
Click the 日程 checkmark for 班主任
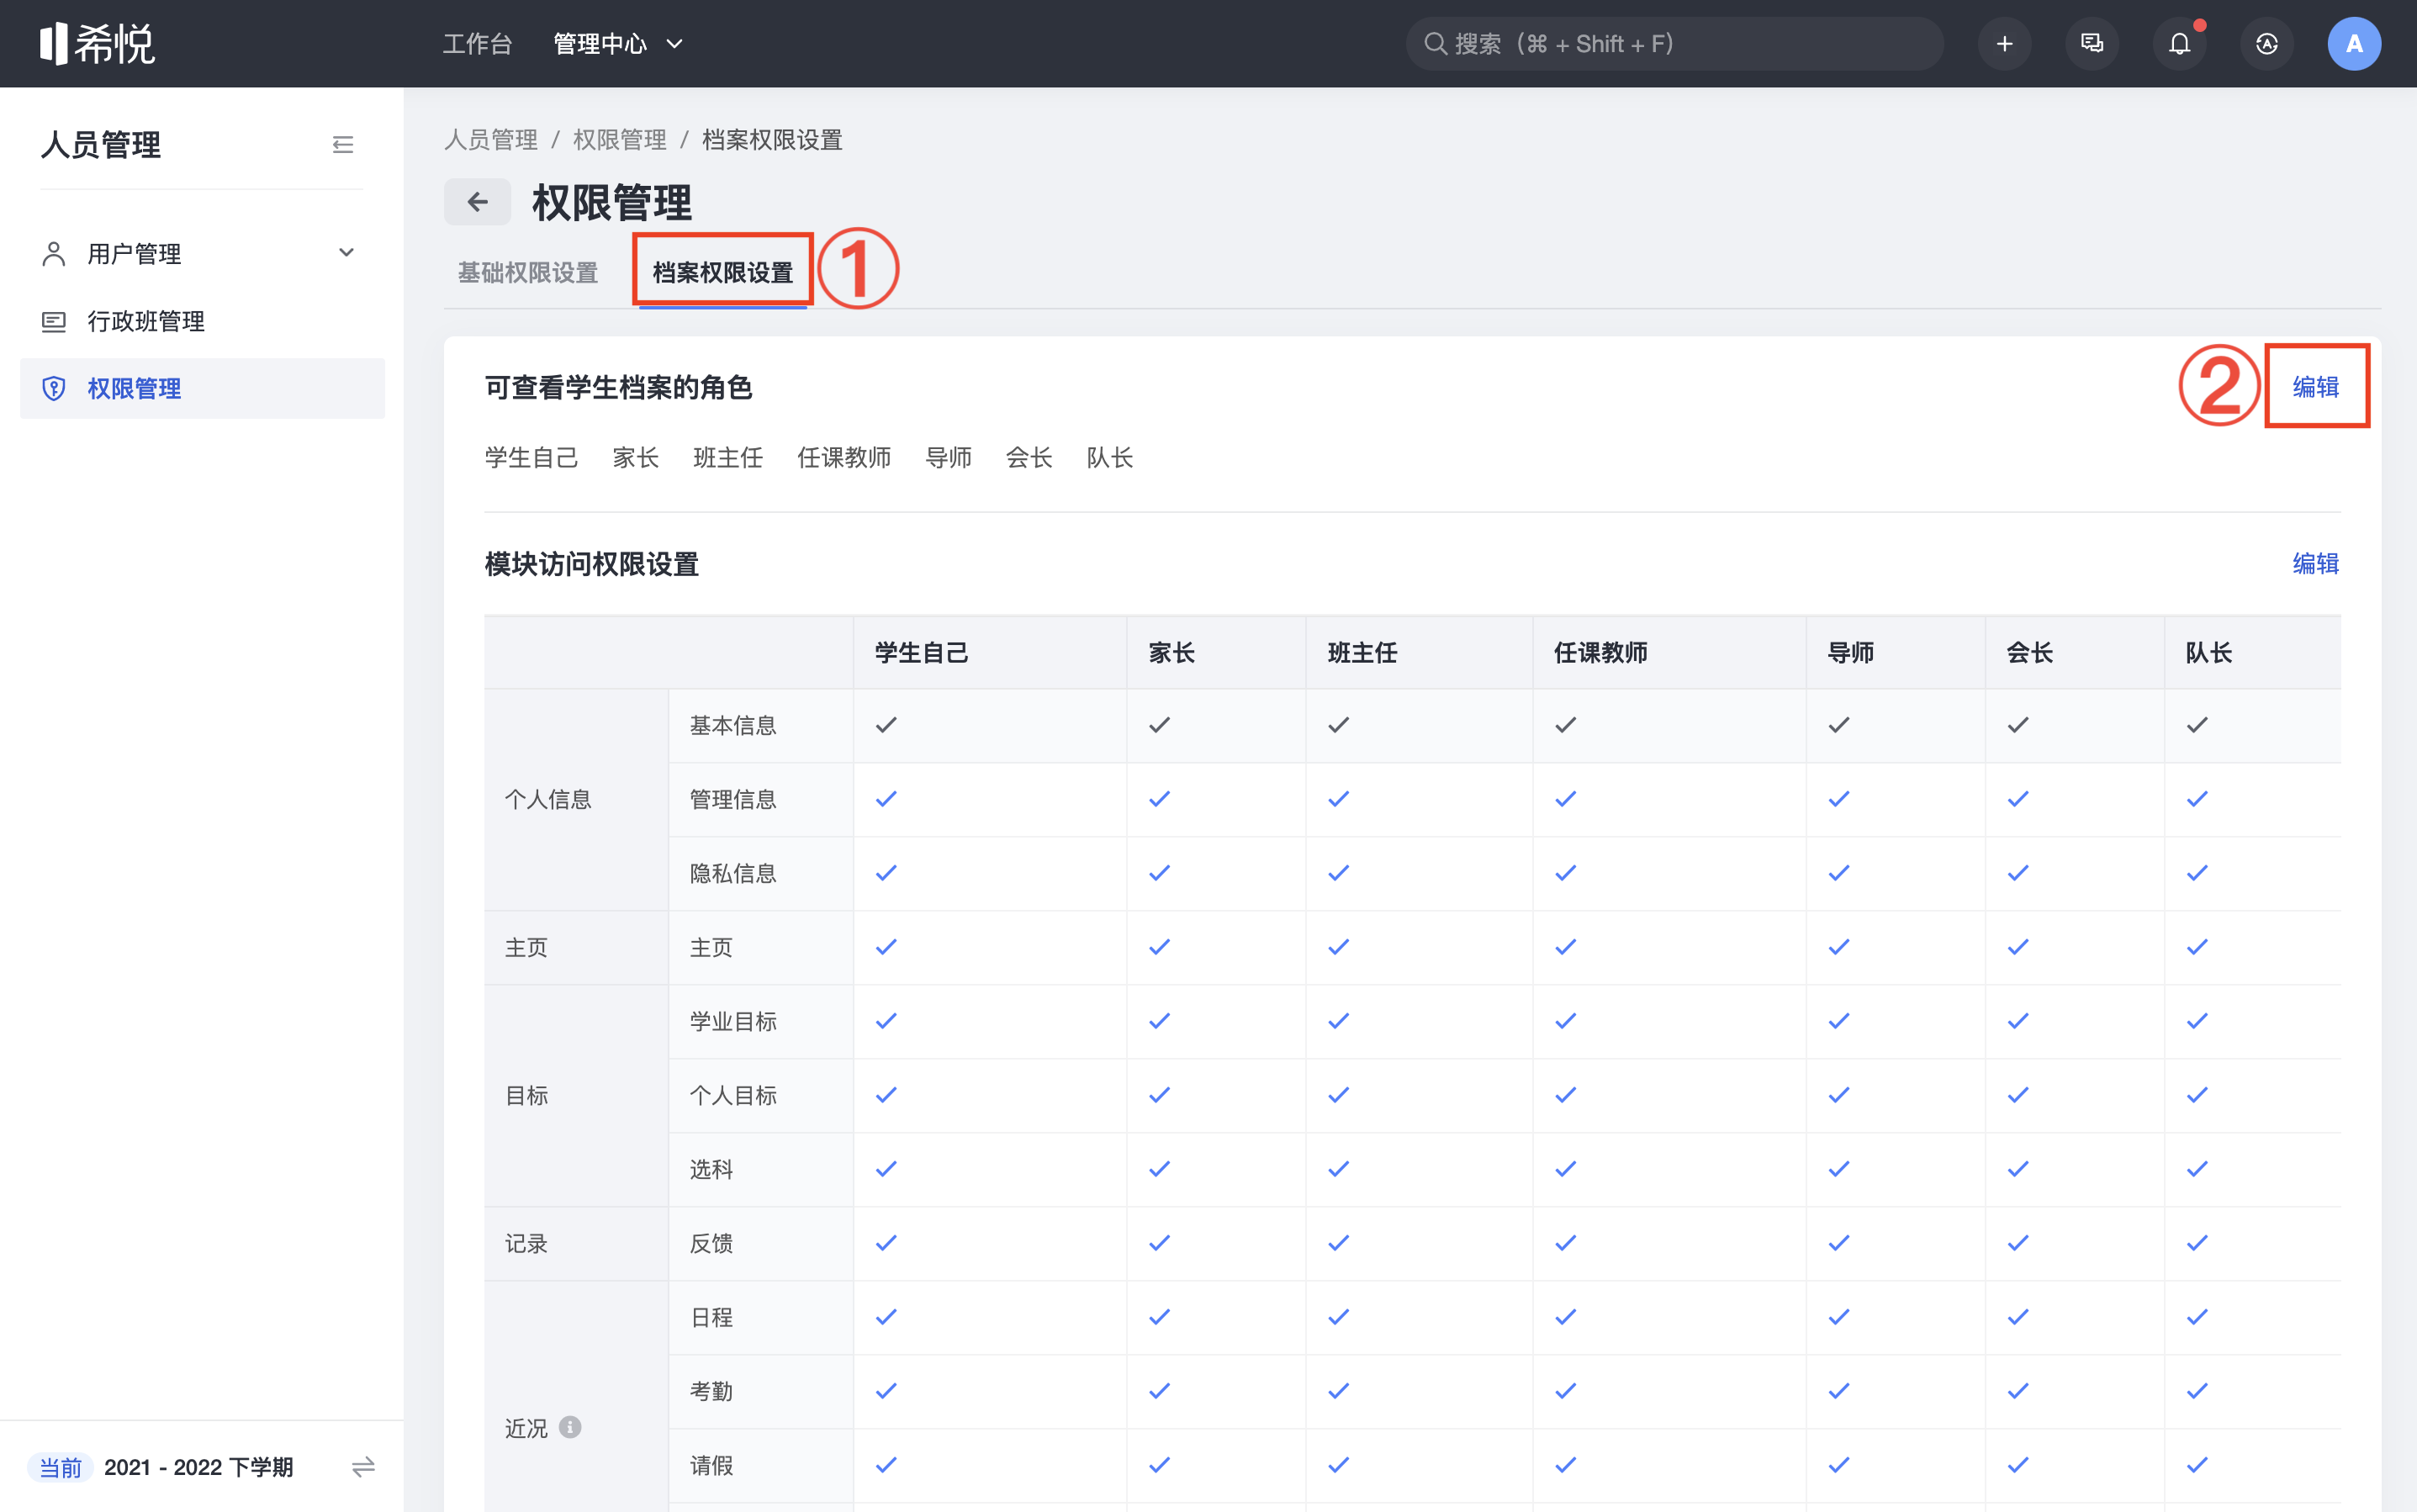1338,1317
